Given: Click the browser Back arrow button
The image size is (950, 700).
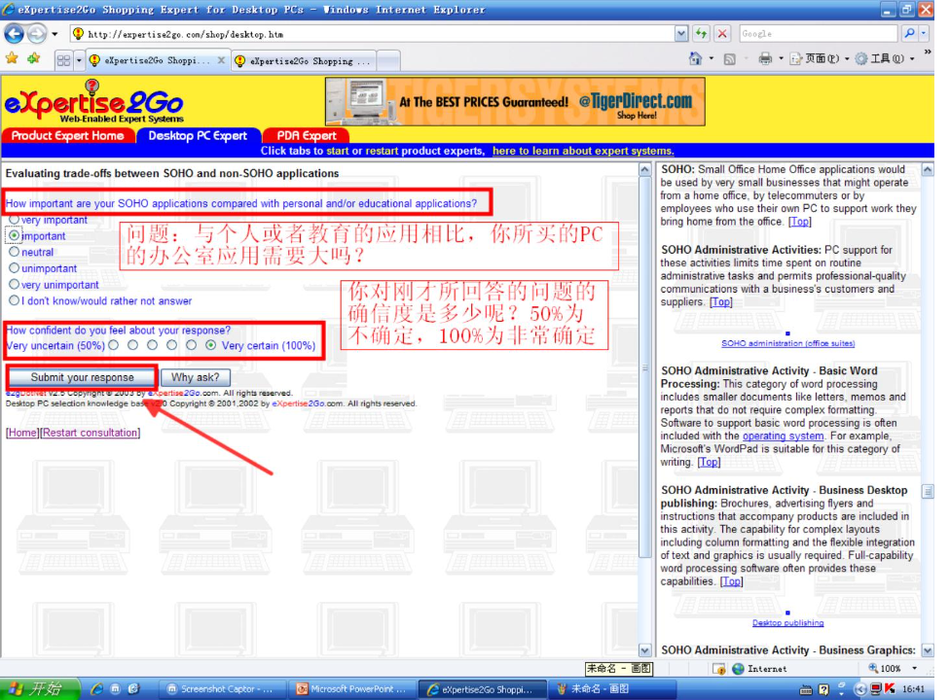Looking at the screenshot, I should click(14, 33).
